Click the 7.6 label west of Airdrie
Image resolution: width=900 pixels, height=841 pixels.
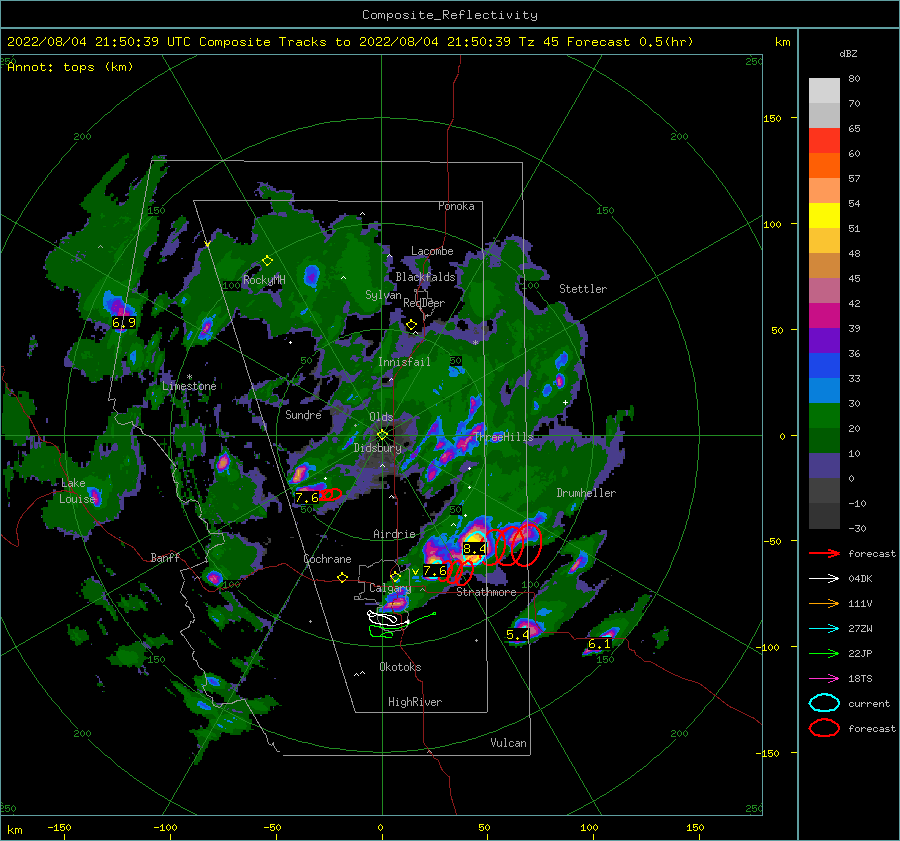point(307,497)
